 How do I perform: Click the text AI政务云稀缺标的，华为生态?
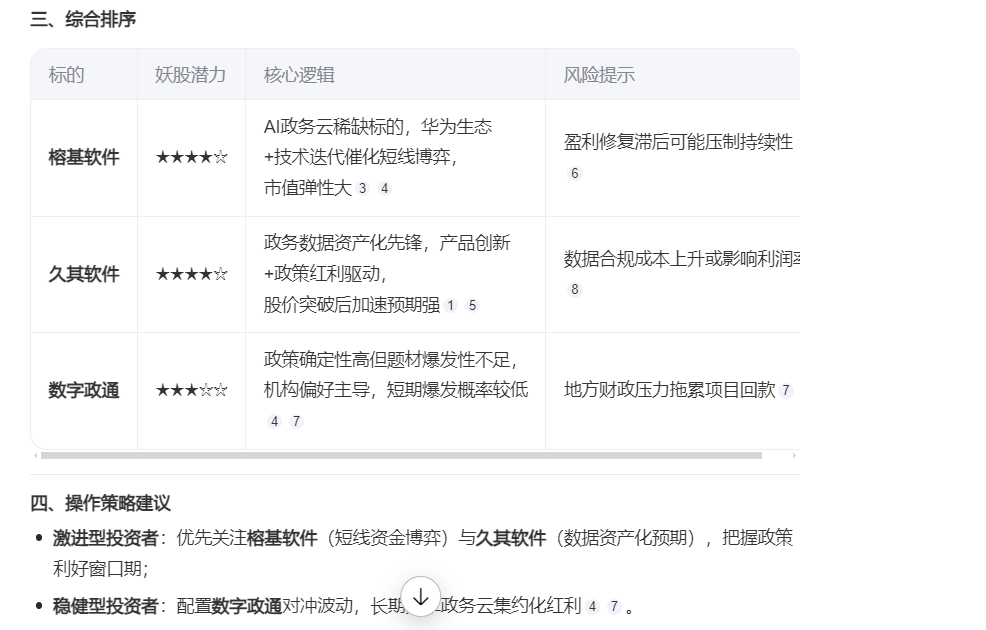377,127
